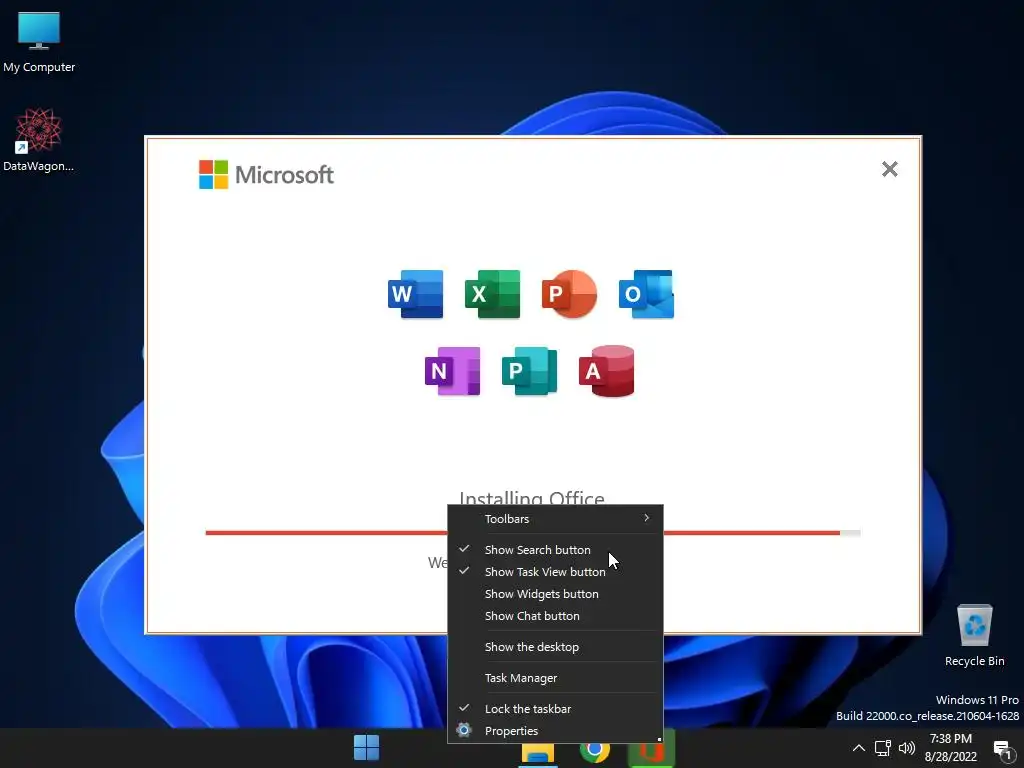This screenshot has height=768, width=1024.
Task: Open the My Computer desktop icon
Action: [x=39, y=42]
